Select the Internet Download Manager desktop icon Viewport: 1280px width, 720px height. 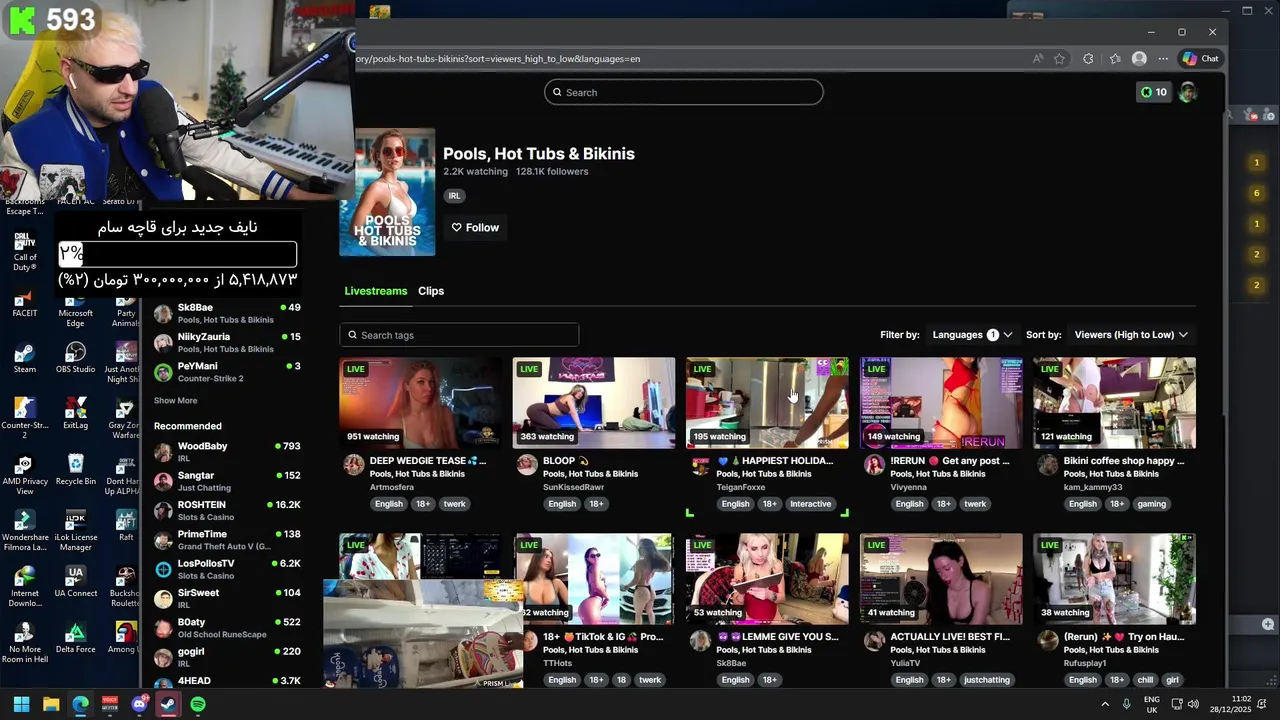25,587
